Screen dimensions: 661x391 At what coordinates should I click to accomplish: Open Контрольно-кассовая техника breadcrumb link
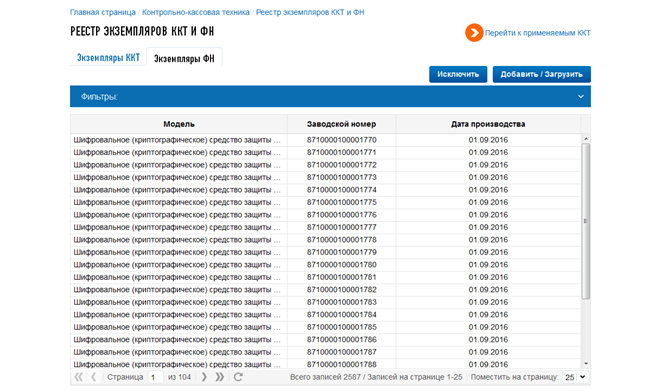(196, 12)
